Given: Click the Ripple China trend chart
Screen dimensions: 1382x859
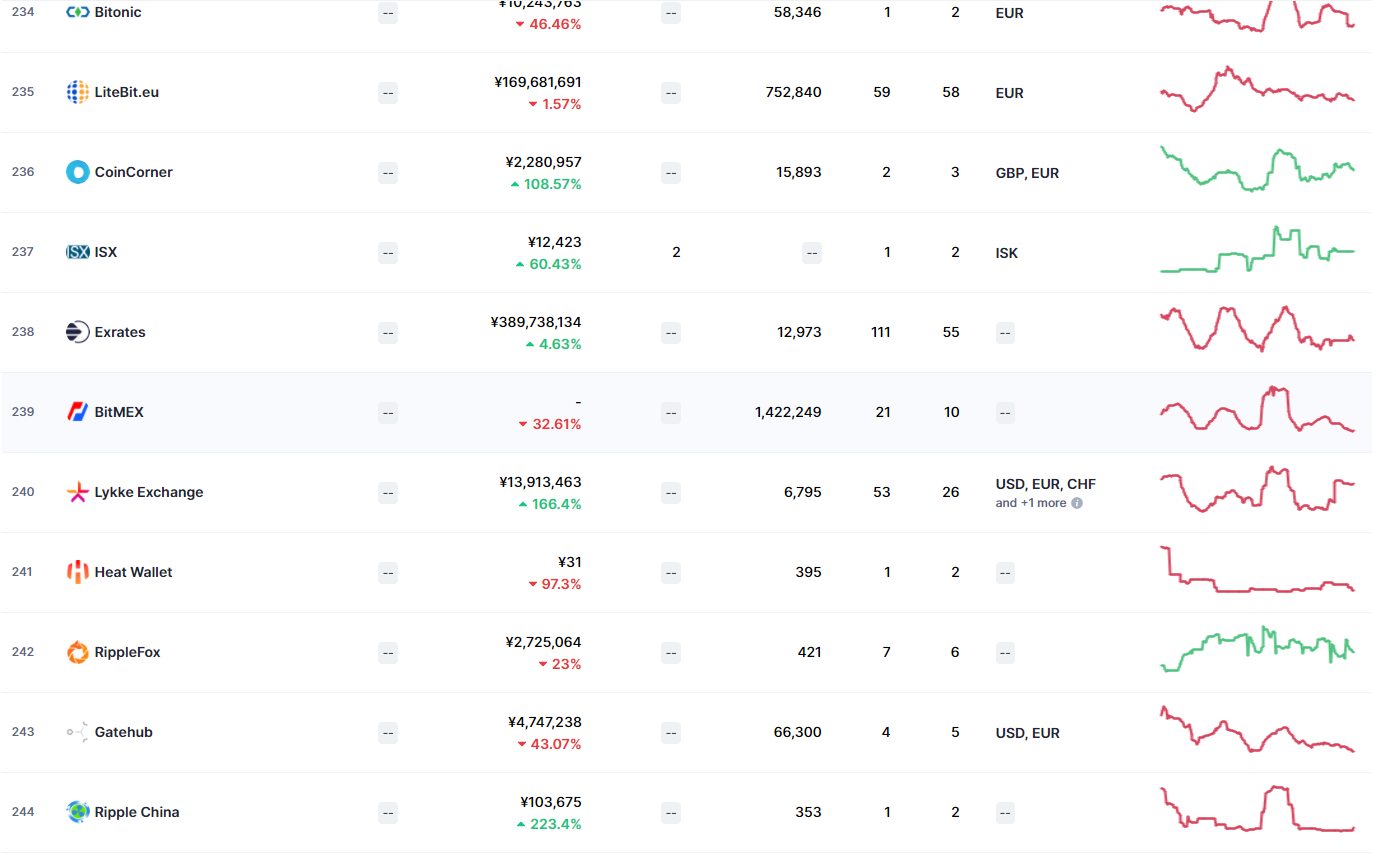Looking at the screenshot, I should coord(1258,811).
